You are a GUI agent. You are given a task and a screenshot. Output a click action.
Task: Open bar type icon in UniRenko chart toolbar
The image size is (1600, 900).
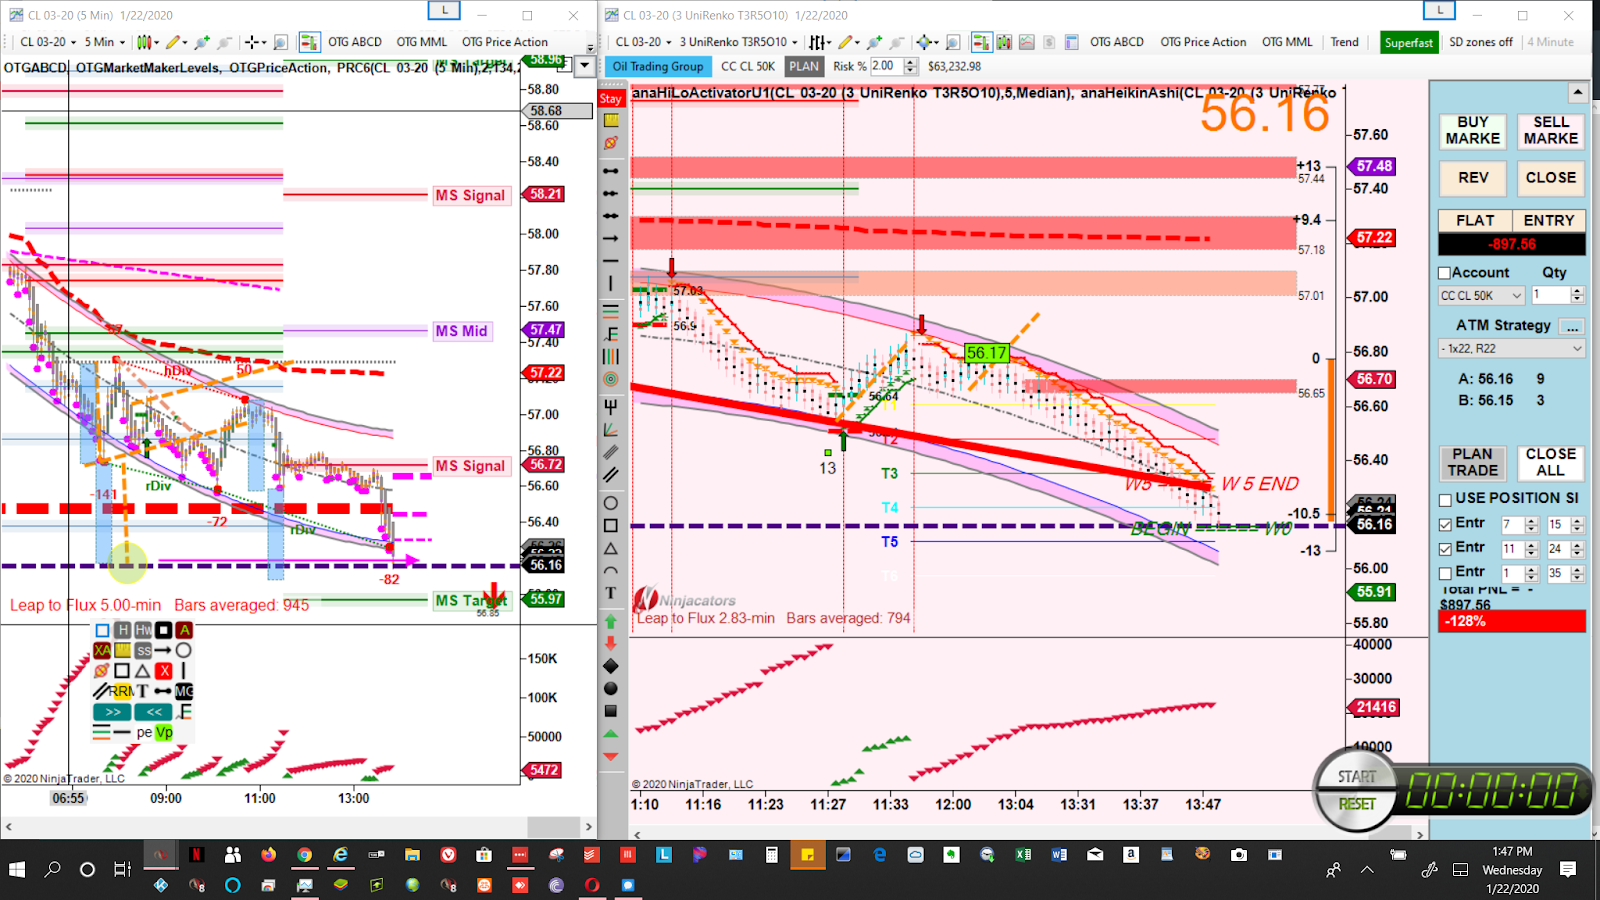pos(820,42)
